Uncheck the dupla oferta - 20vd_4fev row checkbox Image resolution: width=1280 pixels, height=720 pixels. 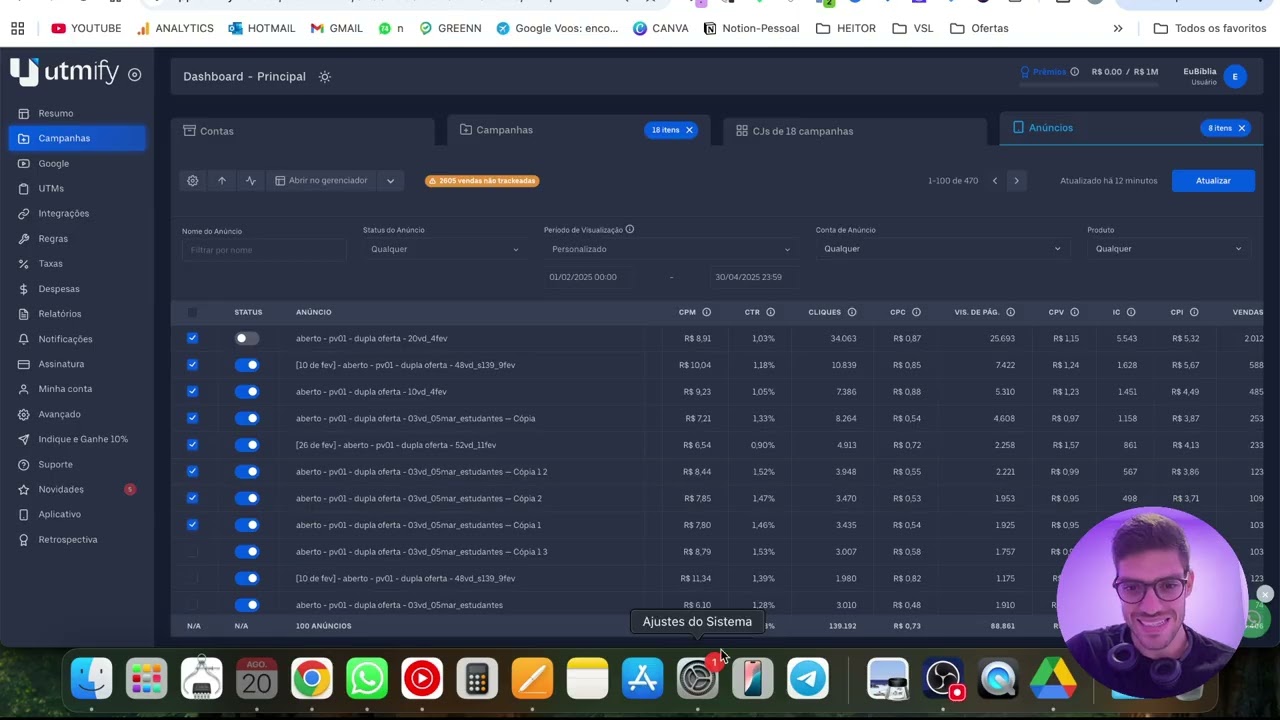pos(192,338)
